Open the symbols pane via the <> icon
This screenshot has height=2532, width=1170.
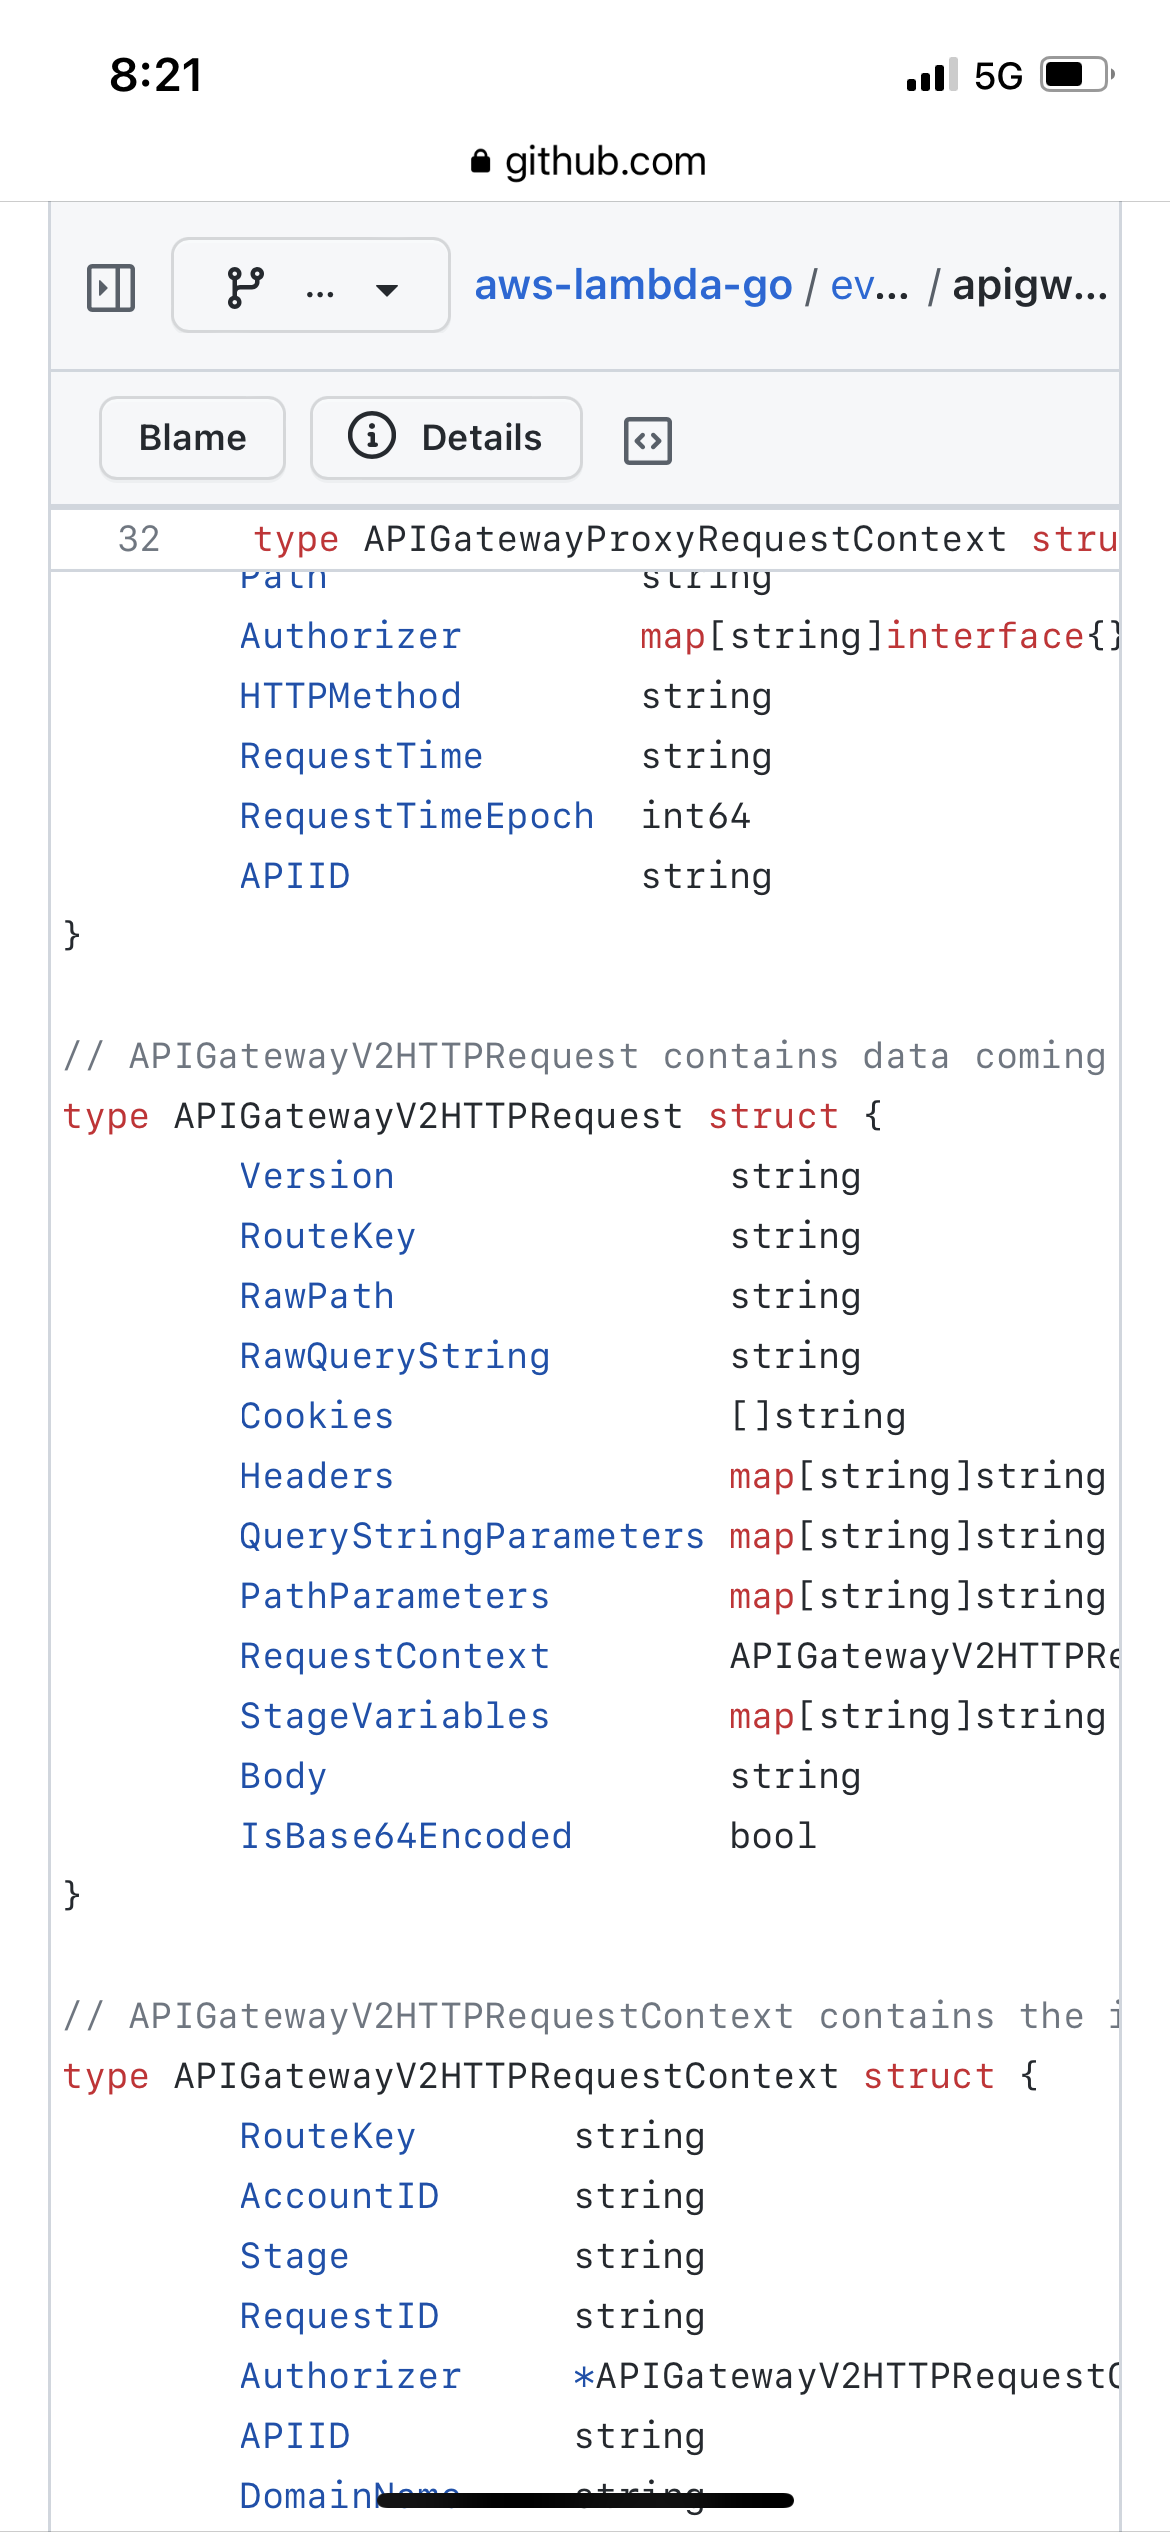(646, 440)
